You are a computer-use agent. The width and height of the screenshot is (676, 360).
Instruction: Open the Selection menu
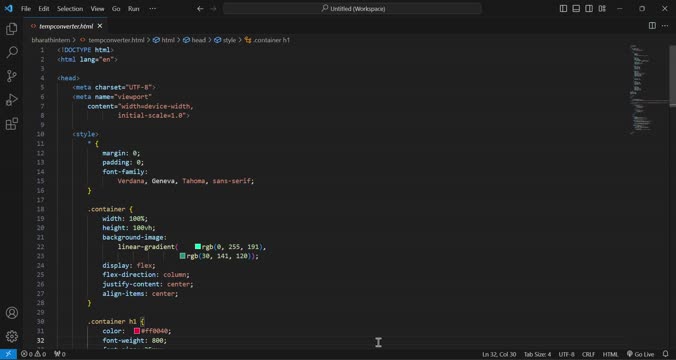tap(70, 9)
